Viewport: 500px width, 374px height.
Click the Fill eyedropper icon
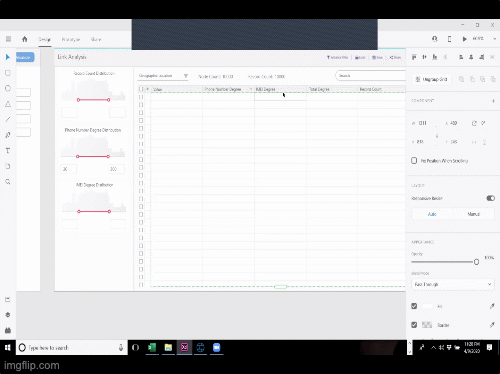pyautogui.click(x=492, y=306)
